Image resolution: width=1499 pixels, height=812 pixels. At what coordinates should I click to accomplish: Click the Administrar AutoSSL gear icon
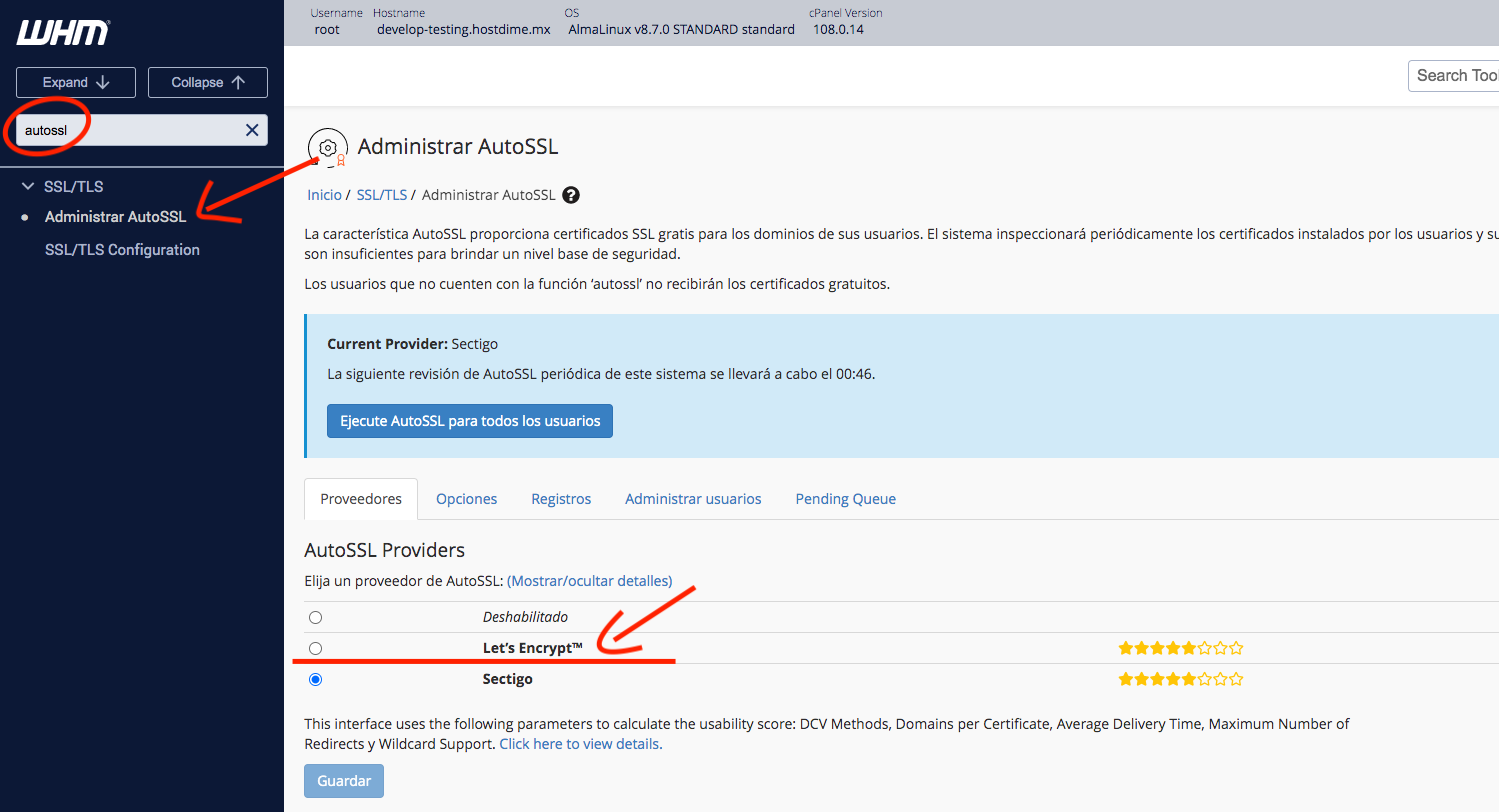[328, 148]
